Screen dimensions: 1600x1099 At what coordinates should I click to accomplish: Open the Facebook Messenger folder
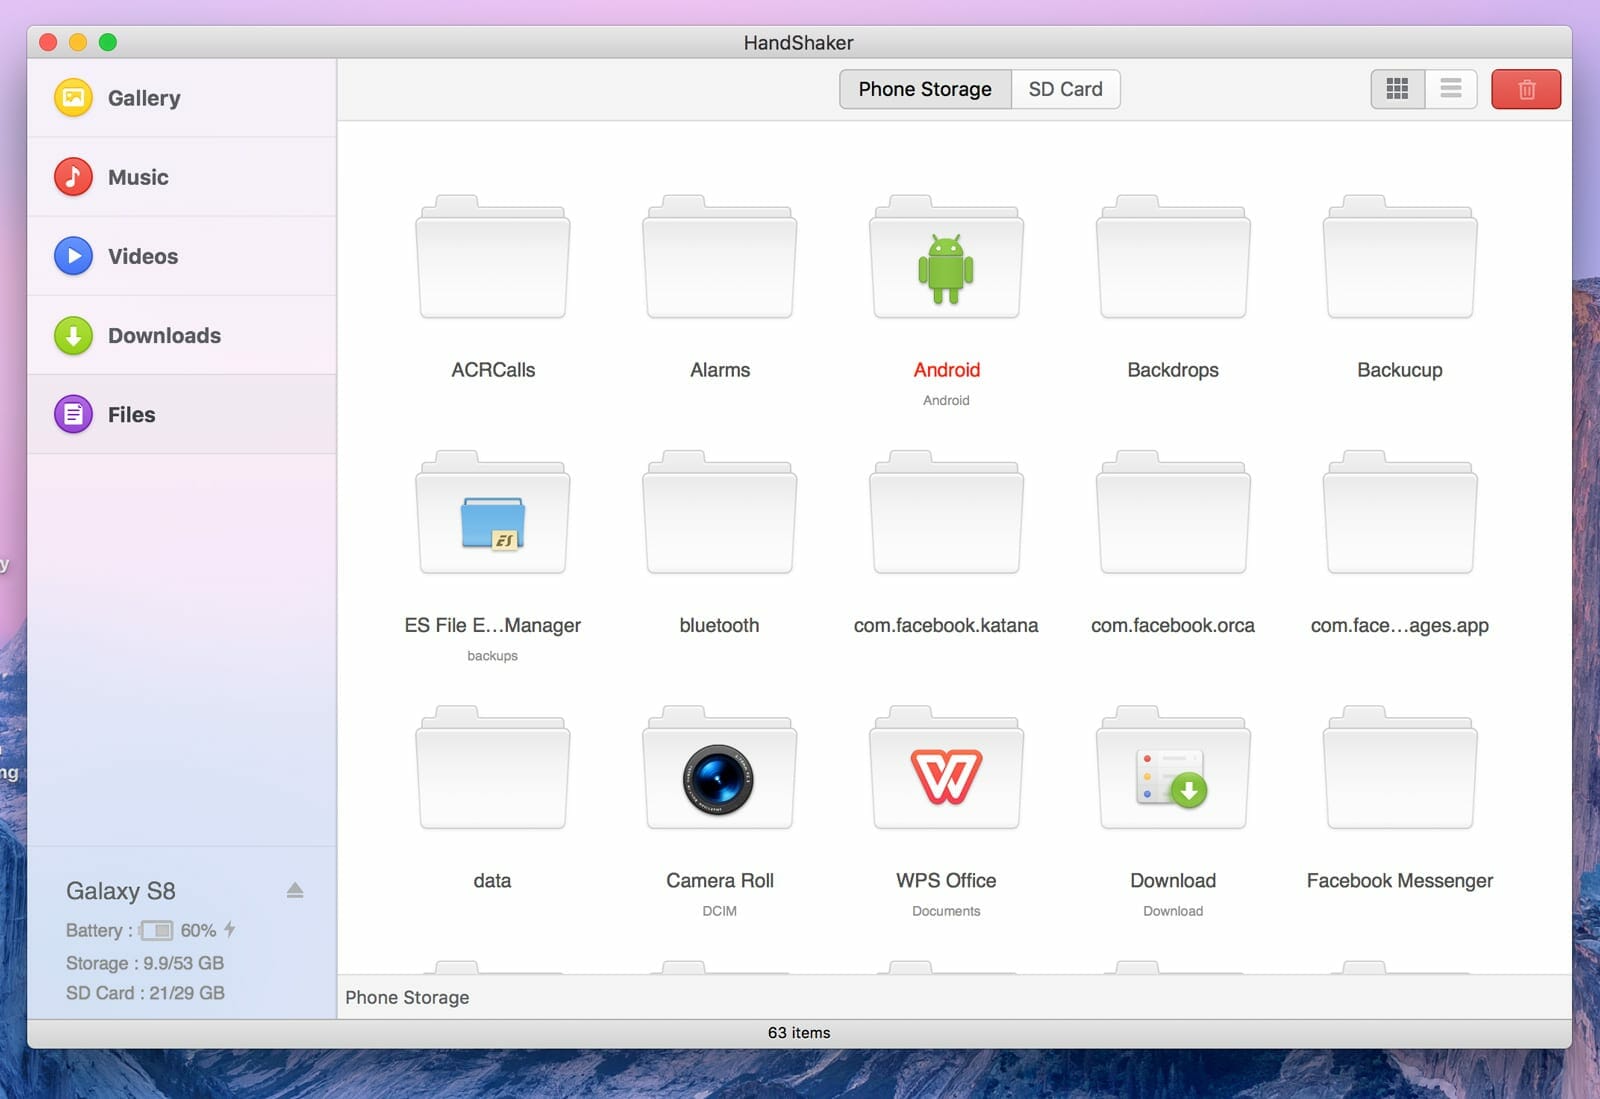(x=1398, y=770)
